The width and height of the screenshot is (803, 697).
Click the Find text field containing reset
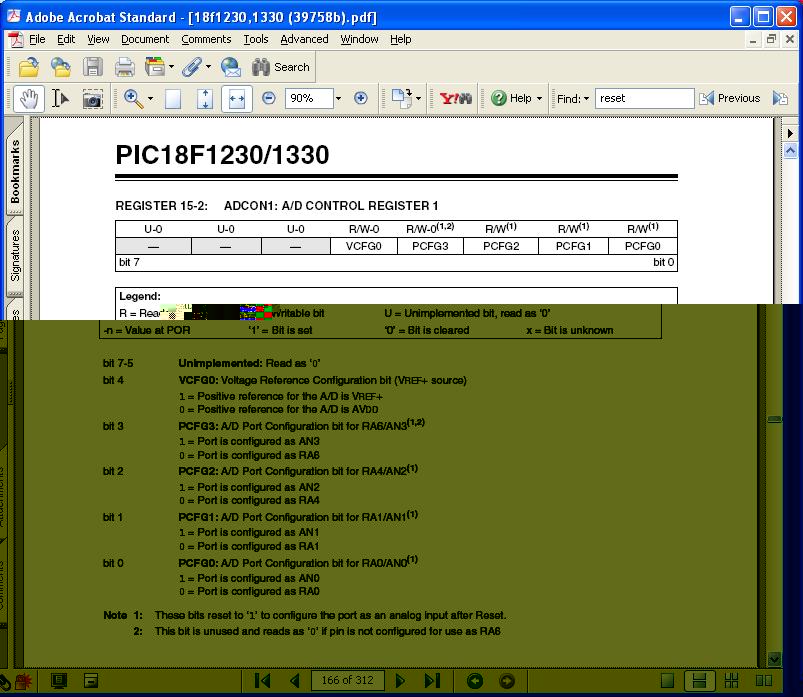[x=644, y=98]
